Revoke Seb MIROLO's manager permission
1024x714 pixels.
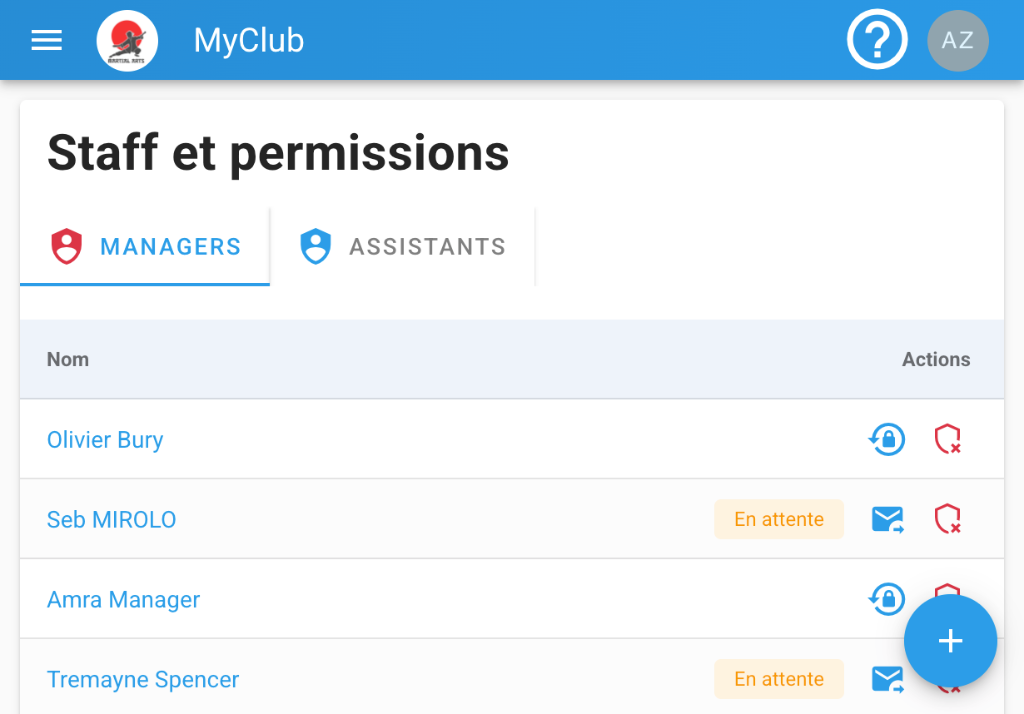pos(947,519)
